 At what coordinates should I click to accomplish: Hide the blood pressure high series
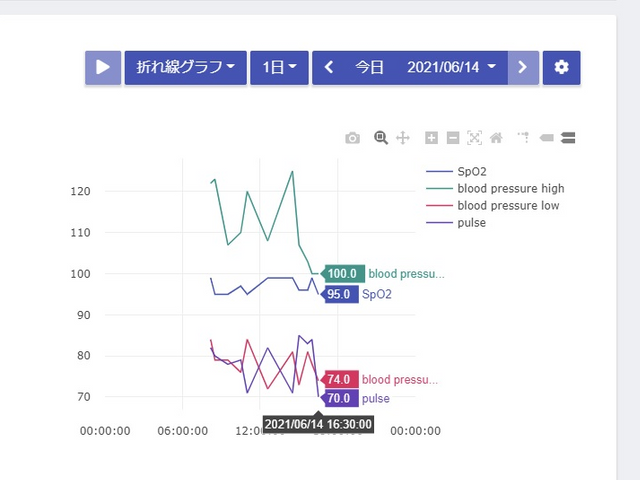pos(510,189)
